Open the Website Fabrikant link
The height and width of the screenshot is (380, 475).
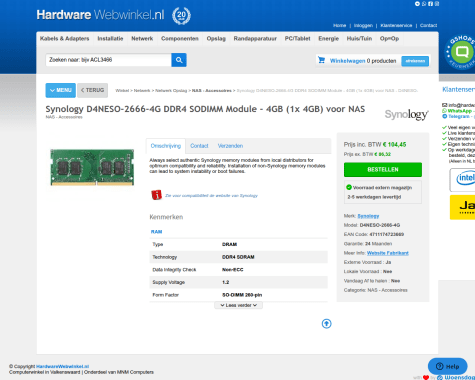(x=388, y=253)
